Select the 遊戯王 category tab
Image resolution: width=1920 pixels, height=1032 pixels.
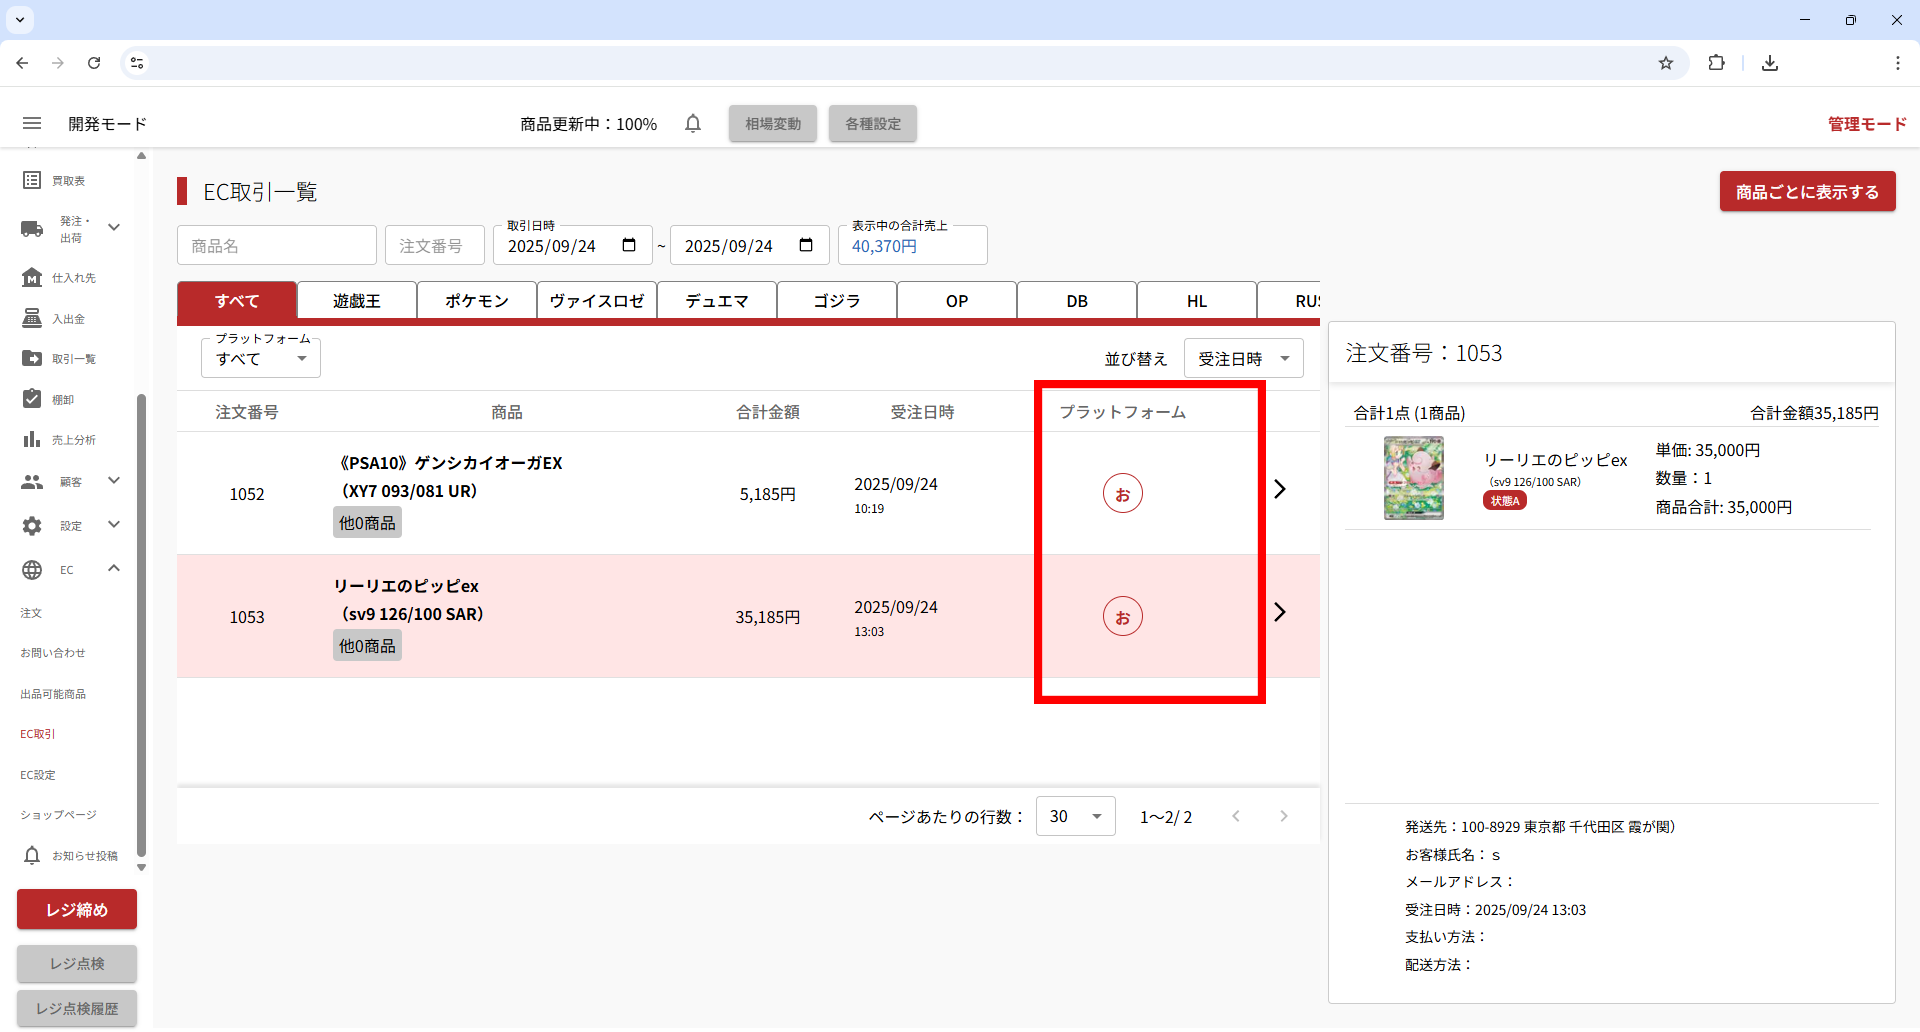[x=357, y=301]
